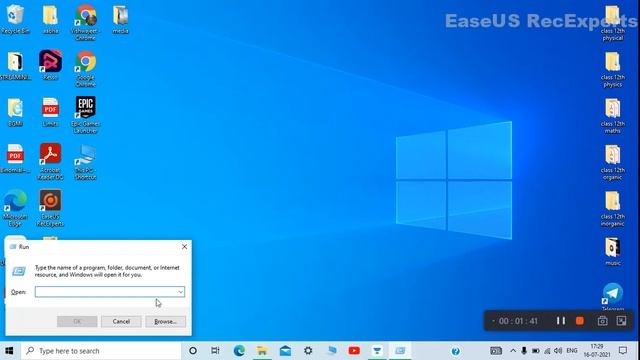The height and width of the screenshot is (360, 640).
Task: Select the class 12th physics folder
Action: tap(613, 69)
